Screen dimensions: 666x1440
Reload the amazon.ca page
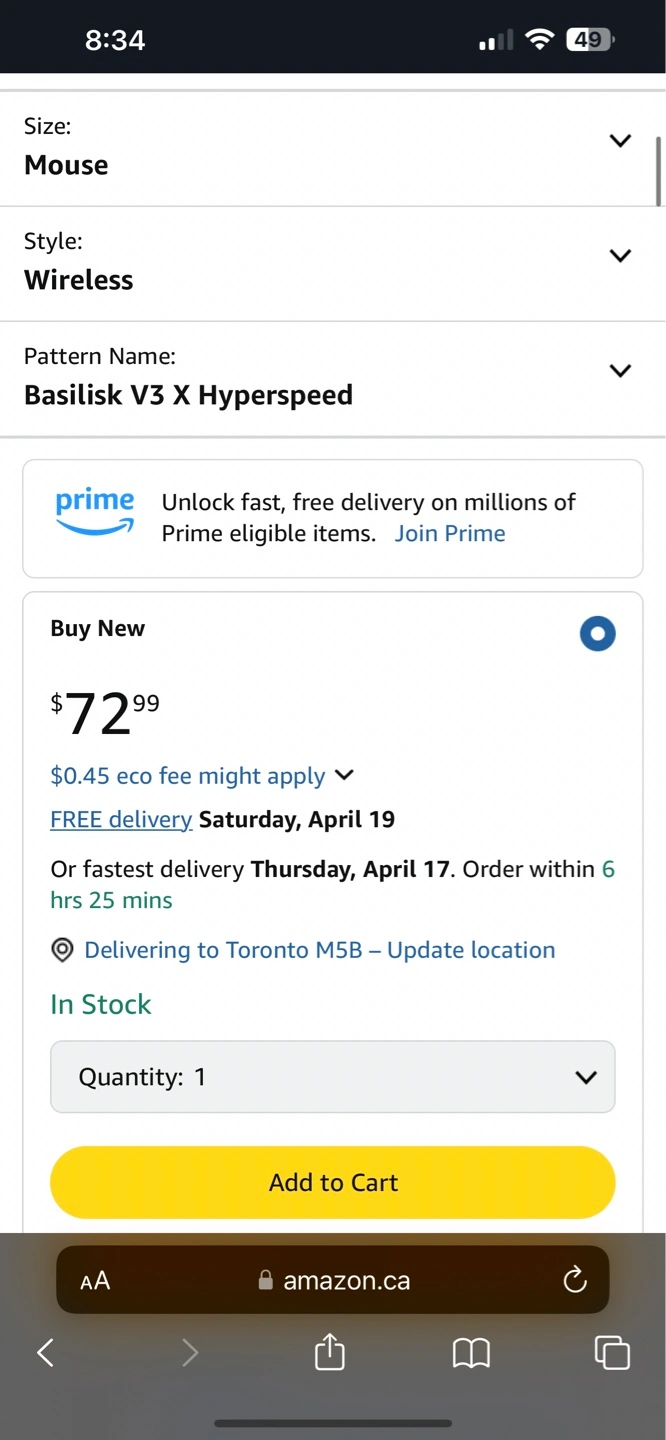[574, 1280]
